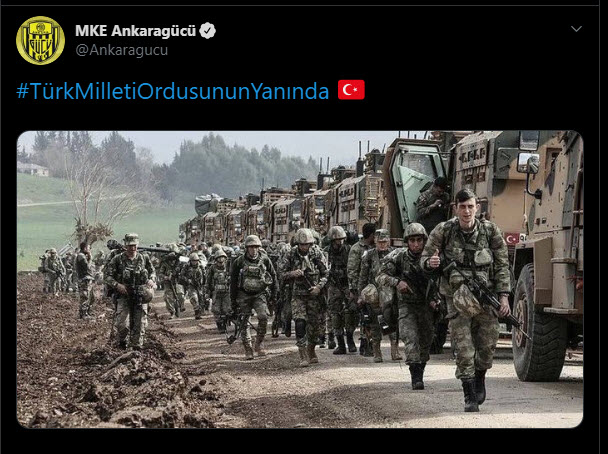This screenshot has height=454, width=608.
Task: Click the plowed dirt mound in photo
Action: pyautogui.click(x=97, y=372)
